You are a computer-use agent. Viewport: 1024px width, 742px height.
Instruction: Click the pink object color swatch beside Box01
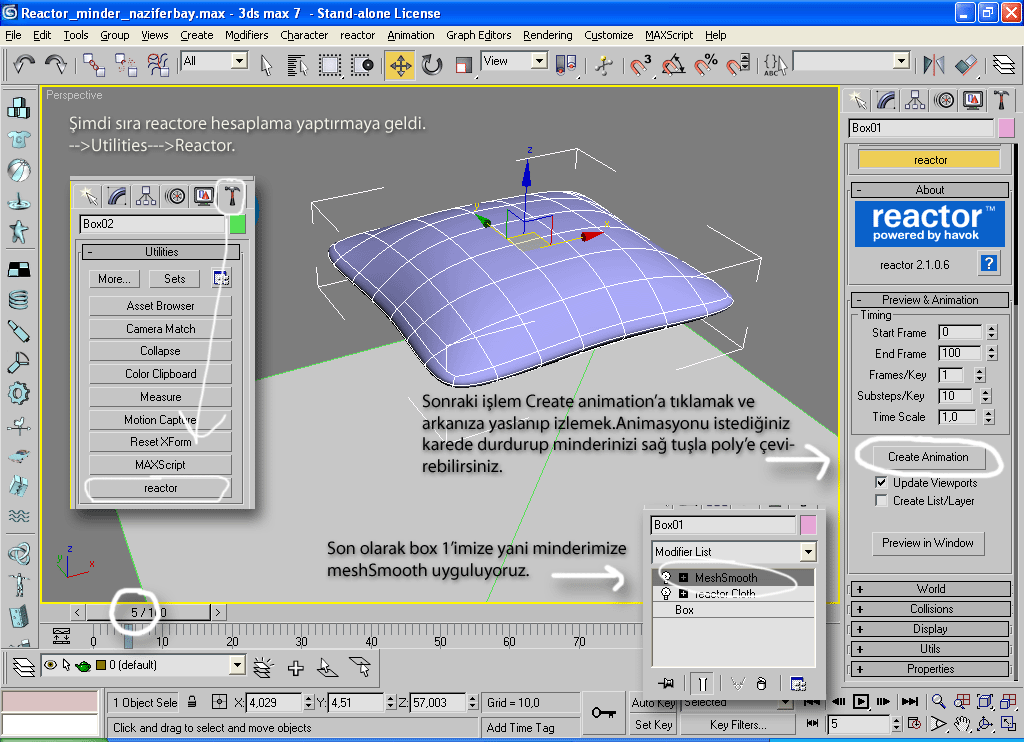coord(1006,128)
